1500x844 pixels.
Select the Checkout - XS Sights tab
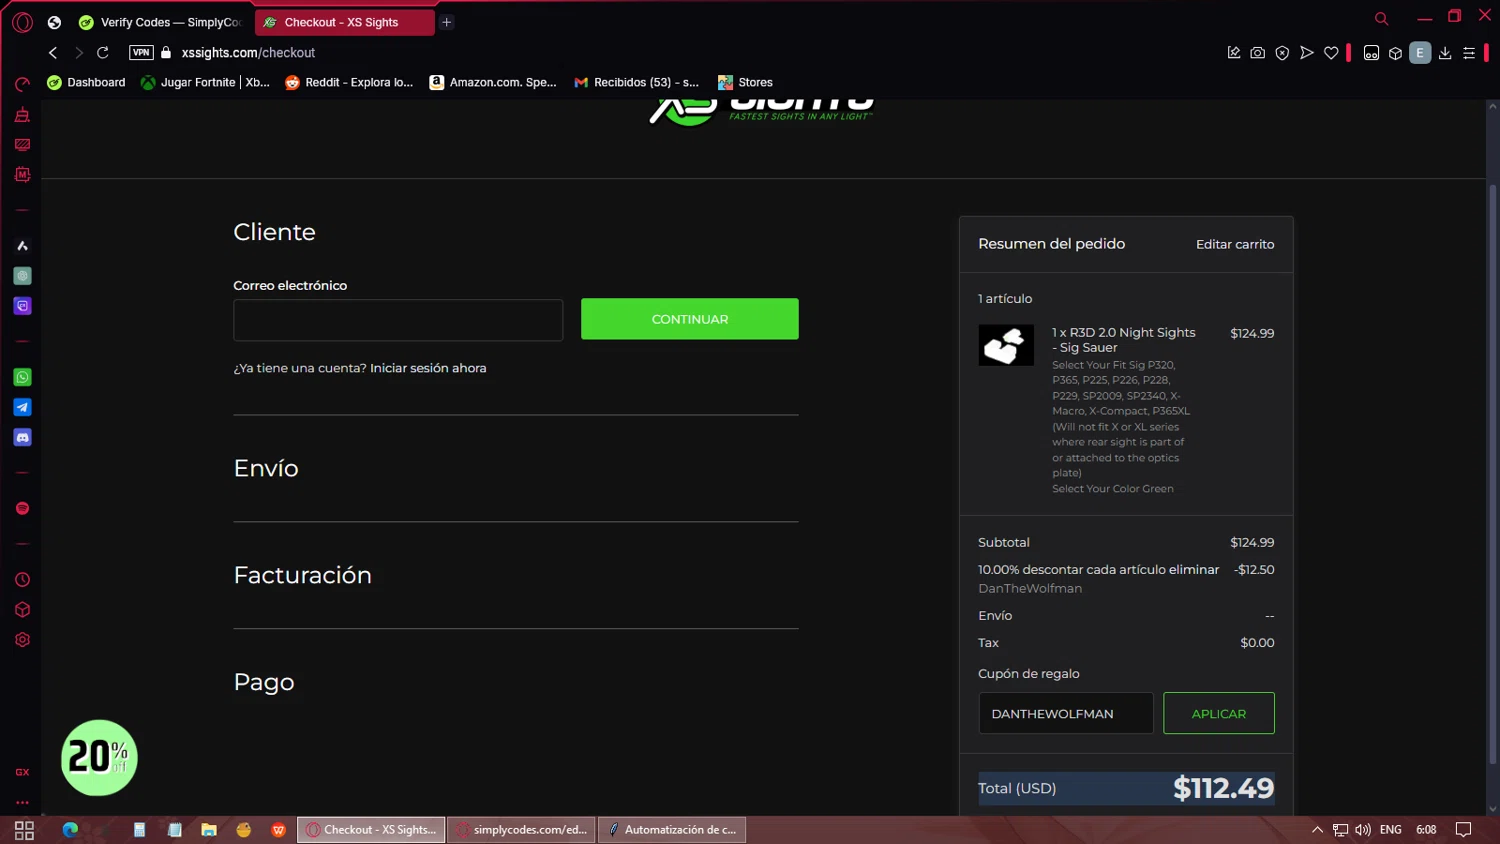click(344, 22)
